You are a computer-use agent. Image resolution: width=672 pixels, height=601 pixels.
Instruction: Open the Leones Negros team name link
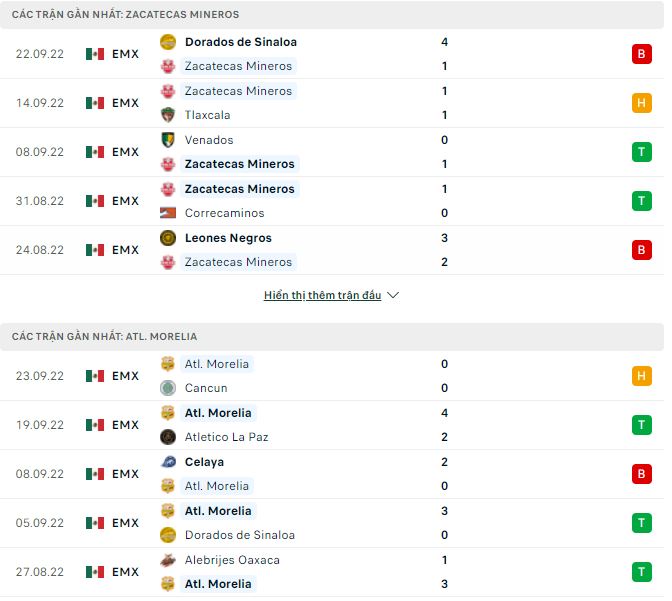(228, 238)
